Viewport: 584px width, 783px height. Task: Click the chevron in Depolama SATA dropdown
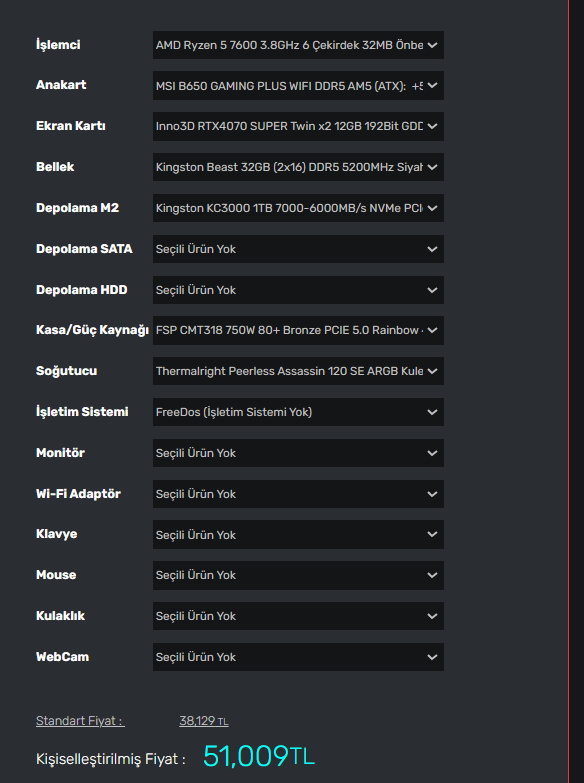tap(433, 249)
